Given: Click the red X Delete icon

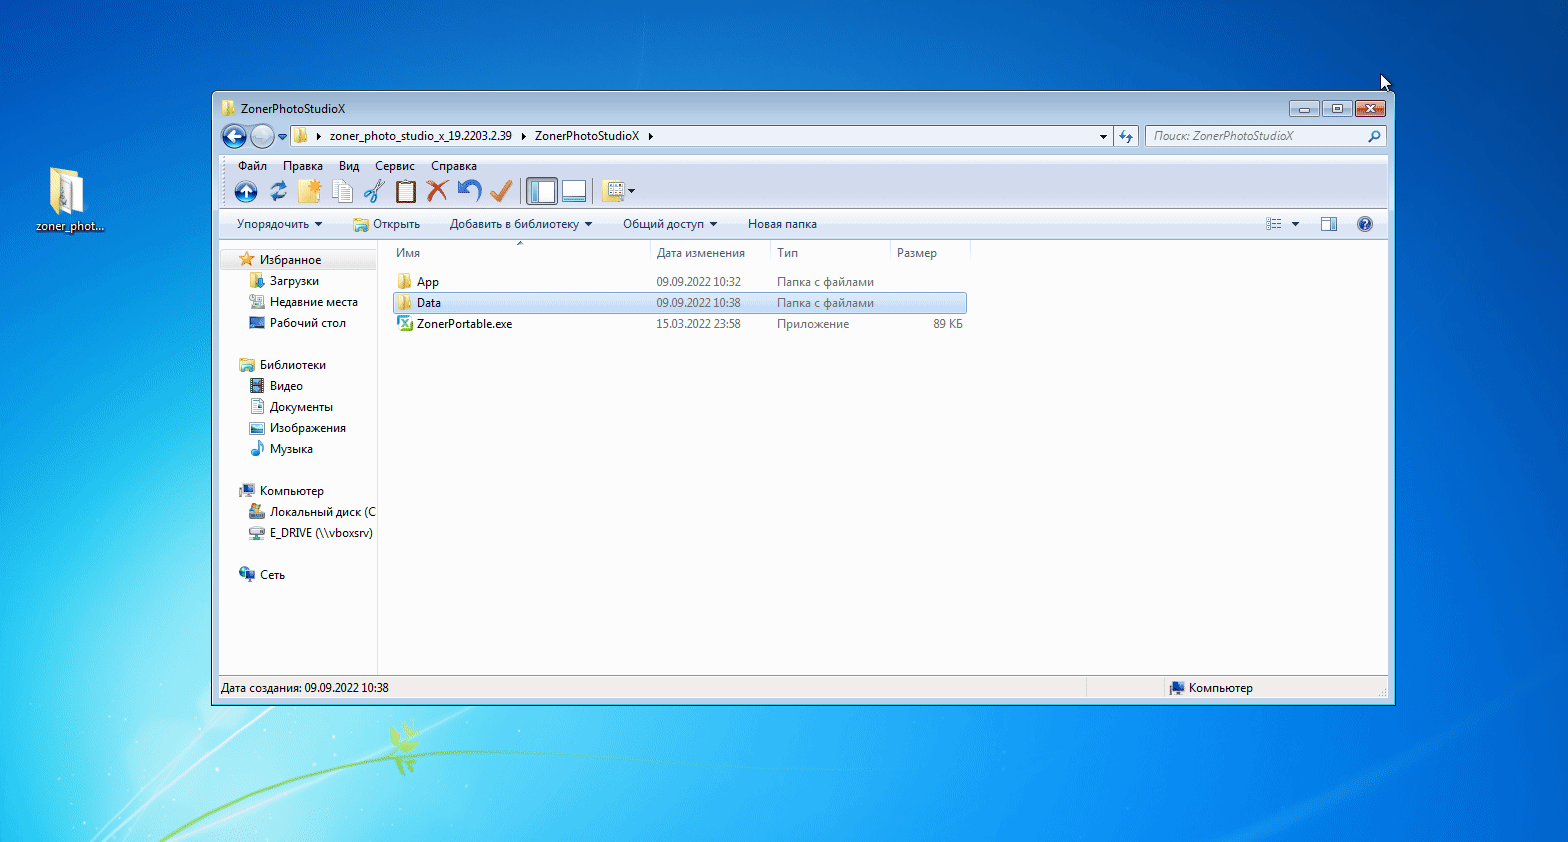Looking at the screenshot, I should pos(437,191).
